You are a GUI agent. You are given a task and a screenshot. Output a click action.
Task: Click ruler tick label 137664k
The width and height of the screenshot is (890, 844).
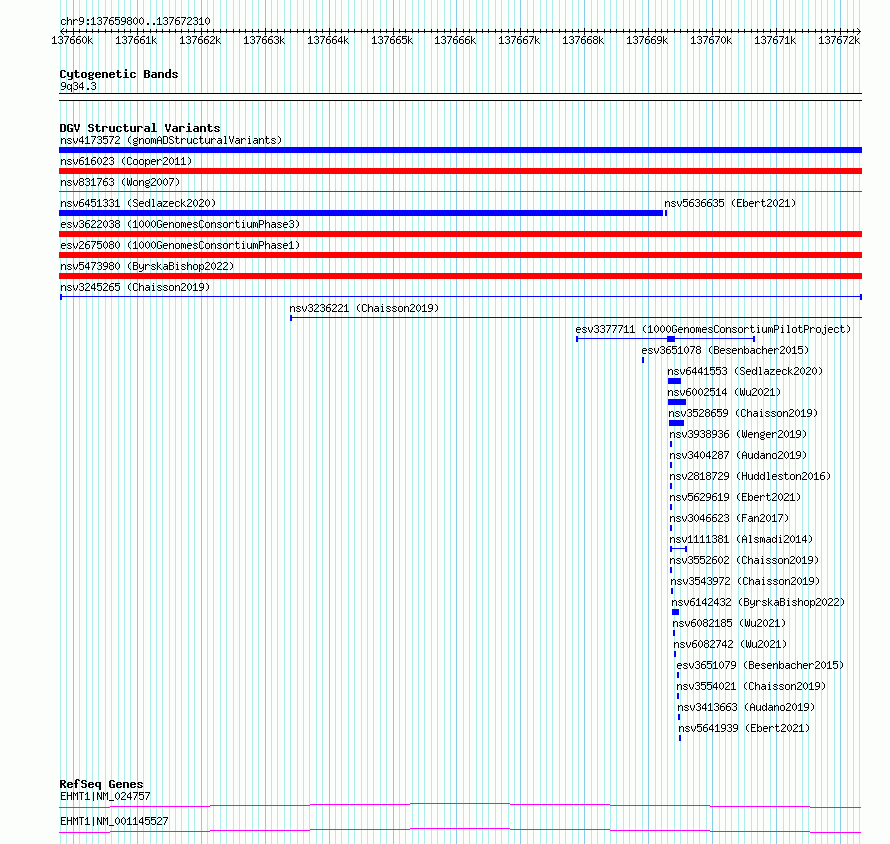328,41
